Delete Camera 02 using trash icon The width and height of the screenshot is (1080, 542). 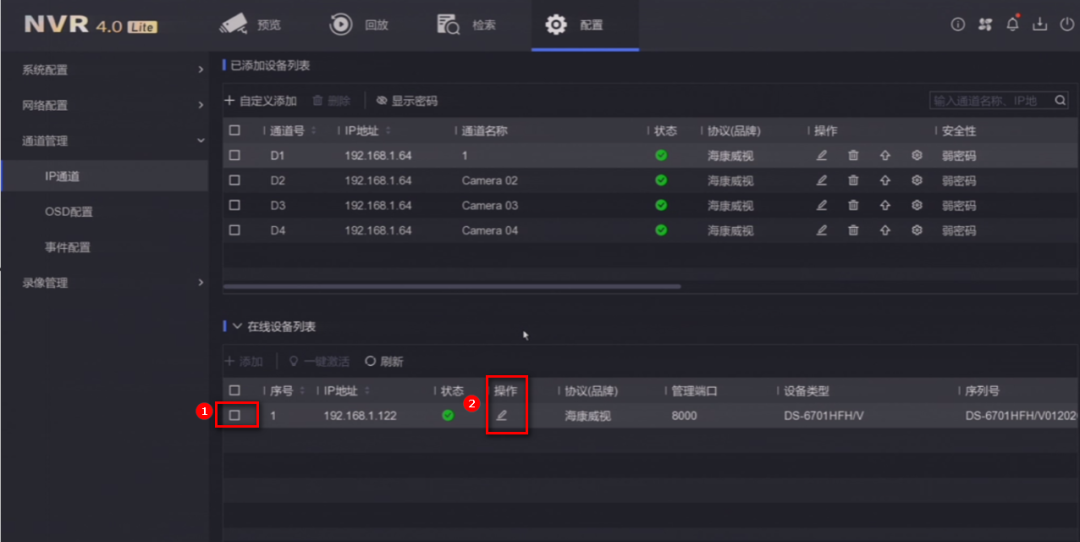pyautogui.click(x=853, y=180)
